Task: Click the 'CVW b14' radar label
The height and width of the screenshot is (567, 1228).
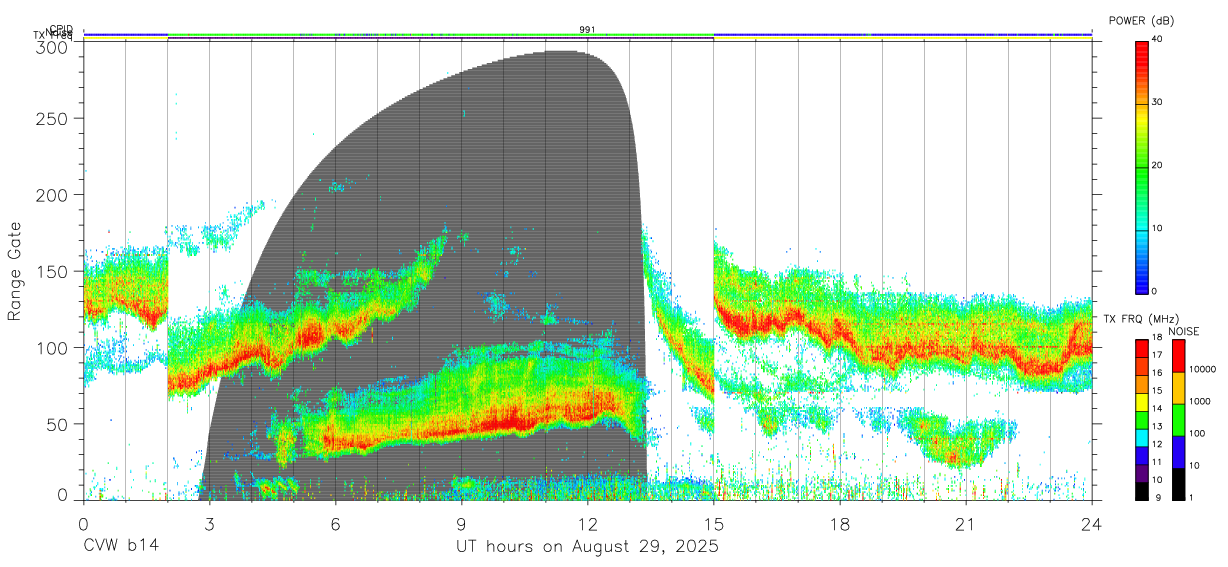Action: [121, 547]
